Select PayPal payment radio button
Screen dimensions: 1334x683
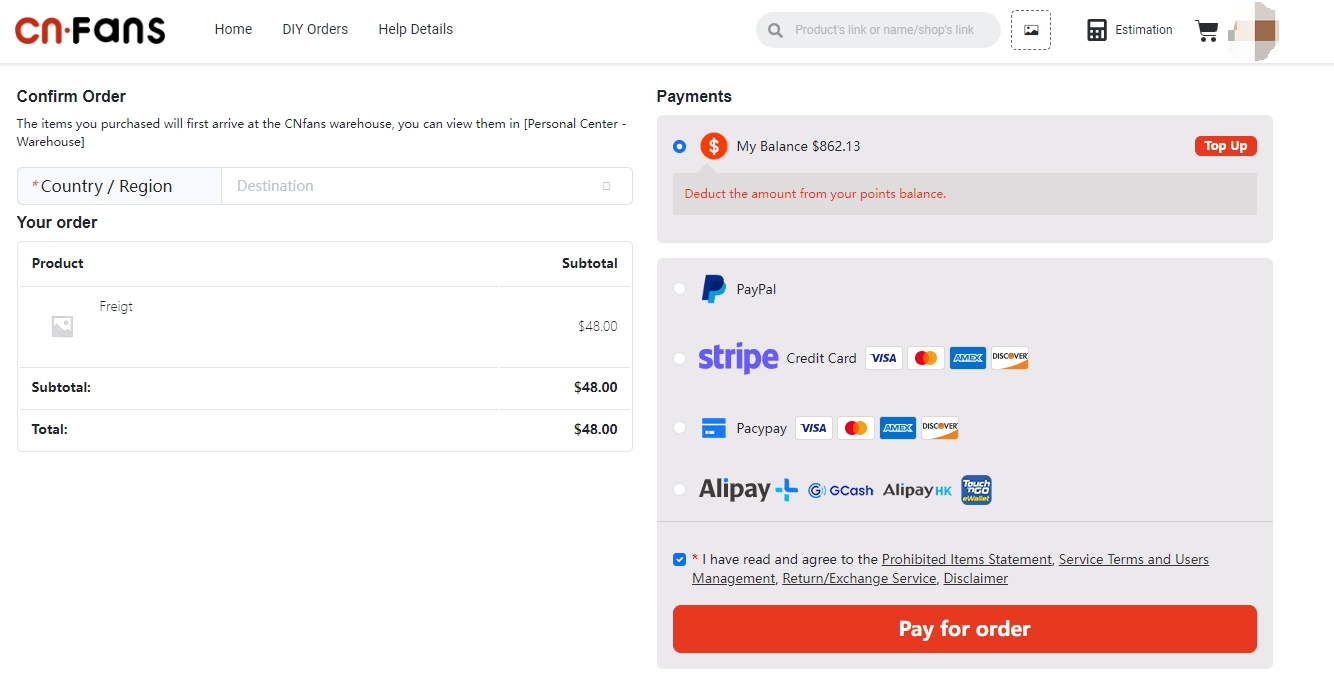pos(680,289)
